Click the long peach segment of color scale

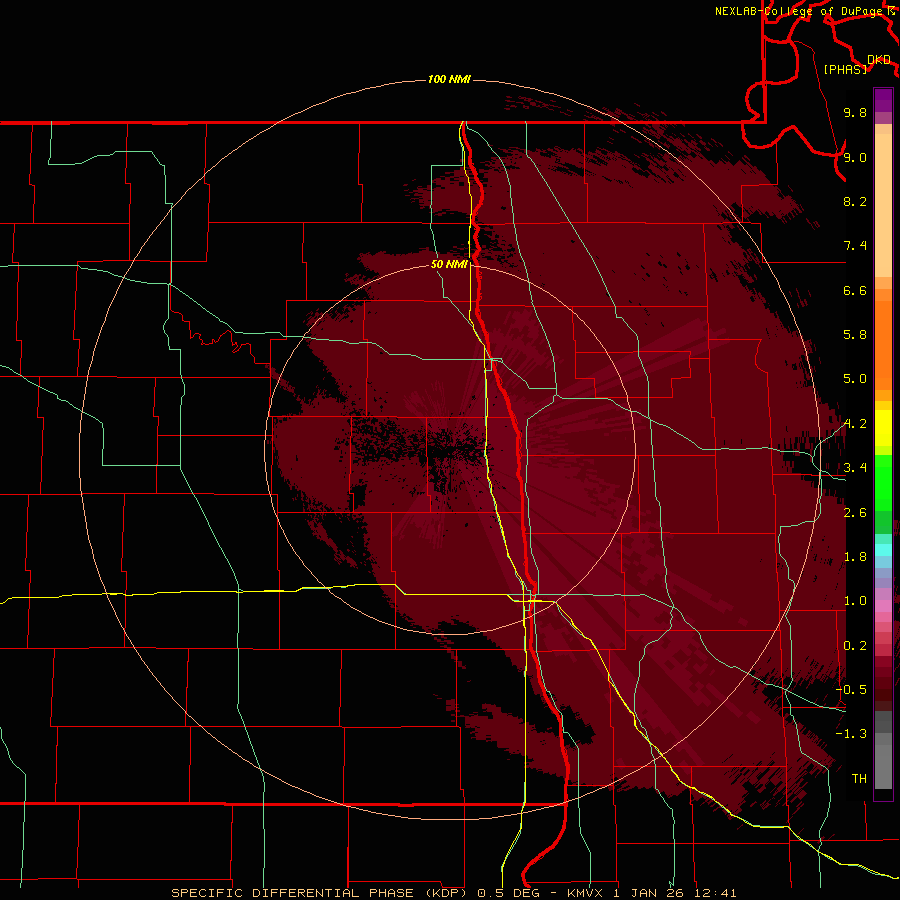point(883,205)
